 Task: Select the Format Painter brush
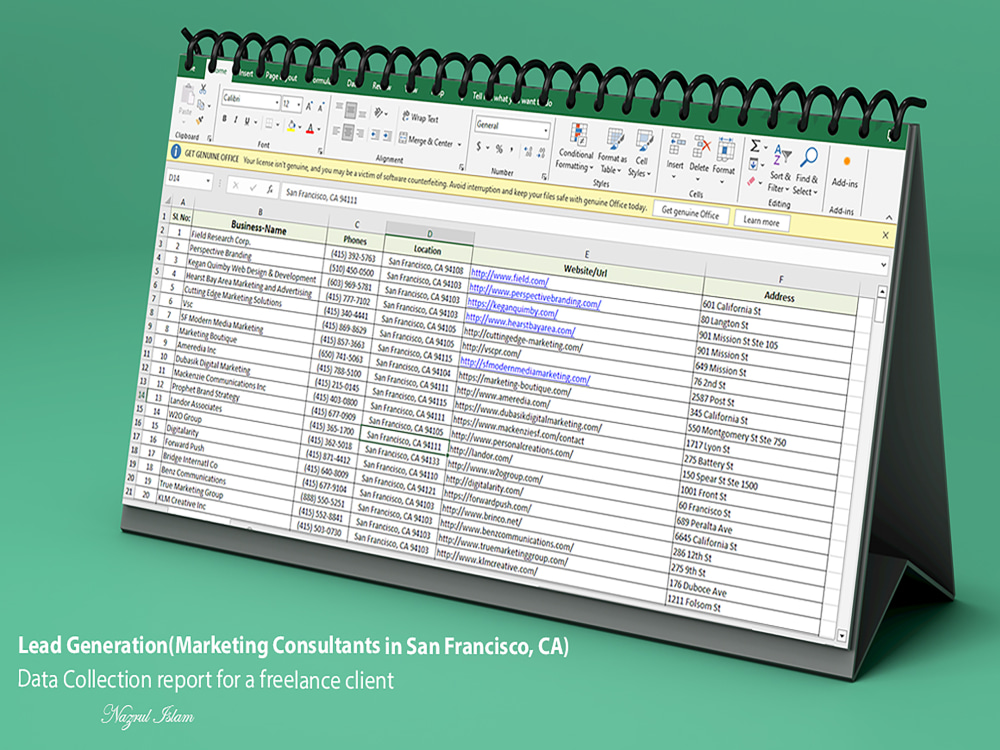(x=200, y=119)
